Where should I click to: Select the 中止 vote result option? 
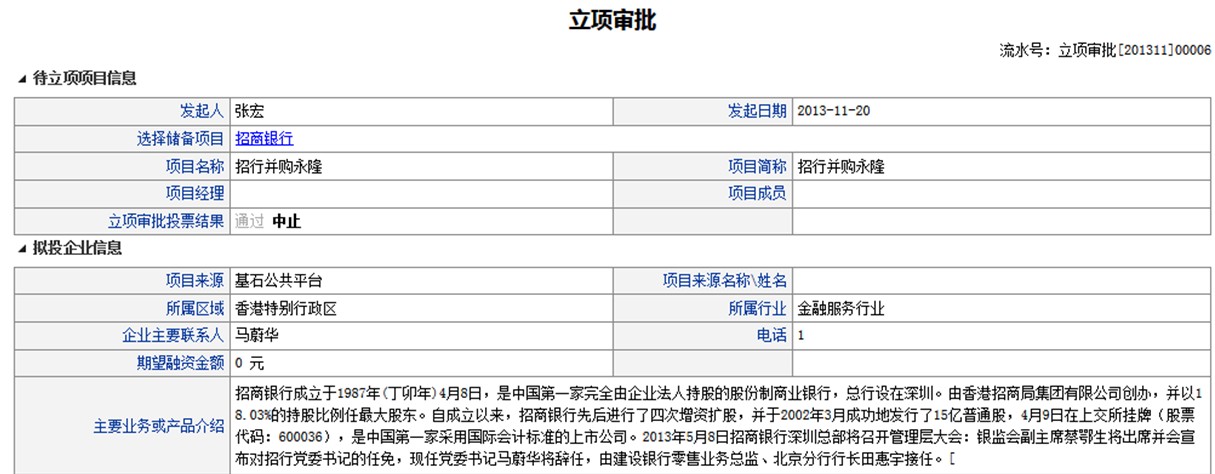(286, 222)
